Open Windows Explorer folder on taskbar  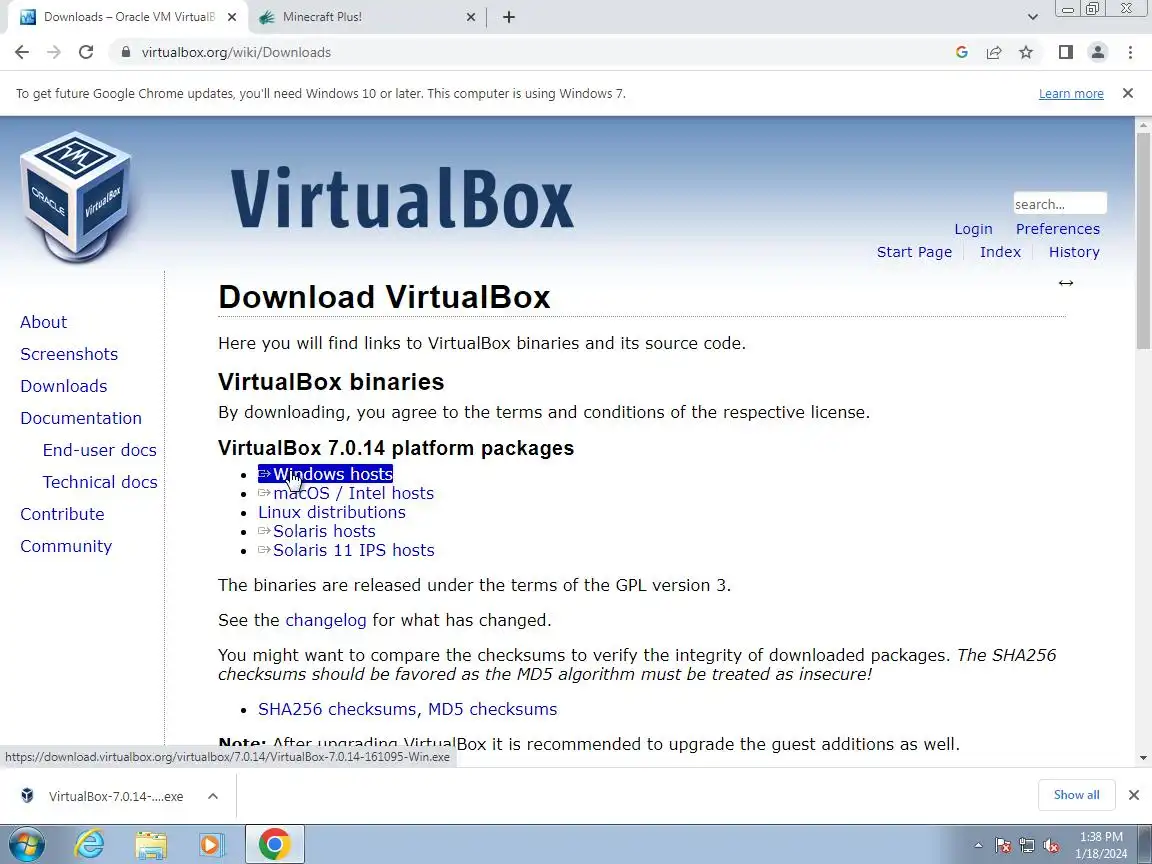point(151,844)
